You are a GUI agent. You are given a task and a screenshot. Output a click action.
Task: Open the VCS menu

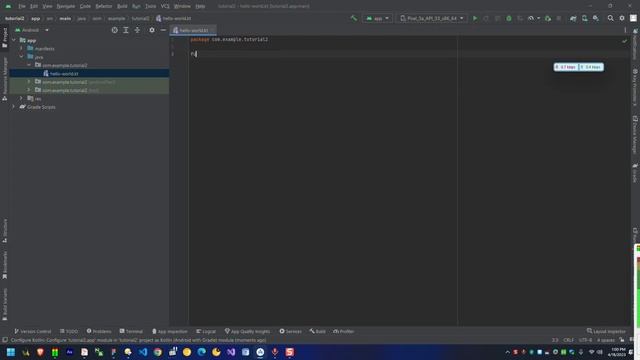[x=165, y=6]
